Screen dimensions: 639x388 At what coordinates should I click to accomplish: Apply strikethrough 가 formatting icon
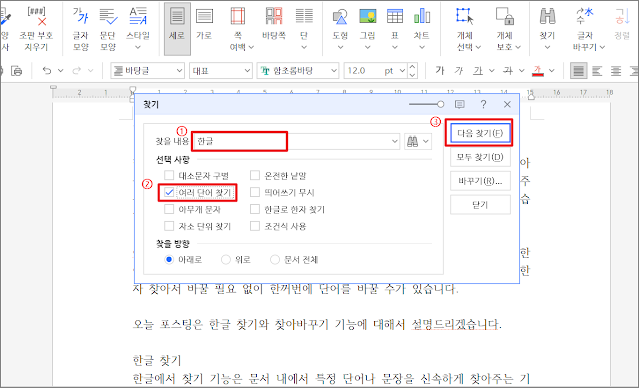coord(508,71)
